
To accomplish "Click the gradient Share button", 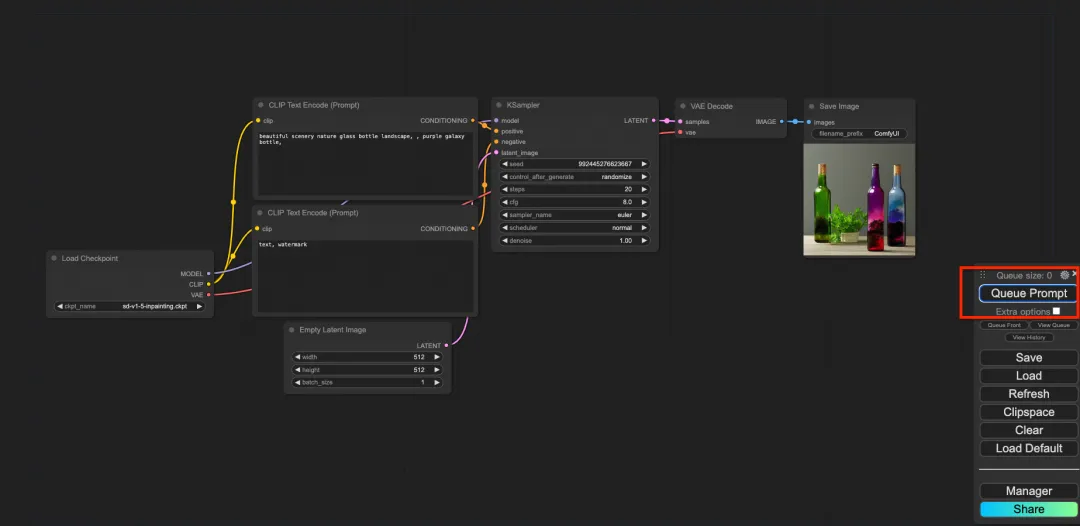I will tap(1028, 509).
